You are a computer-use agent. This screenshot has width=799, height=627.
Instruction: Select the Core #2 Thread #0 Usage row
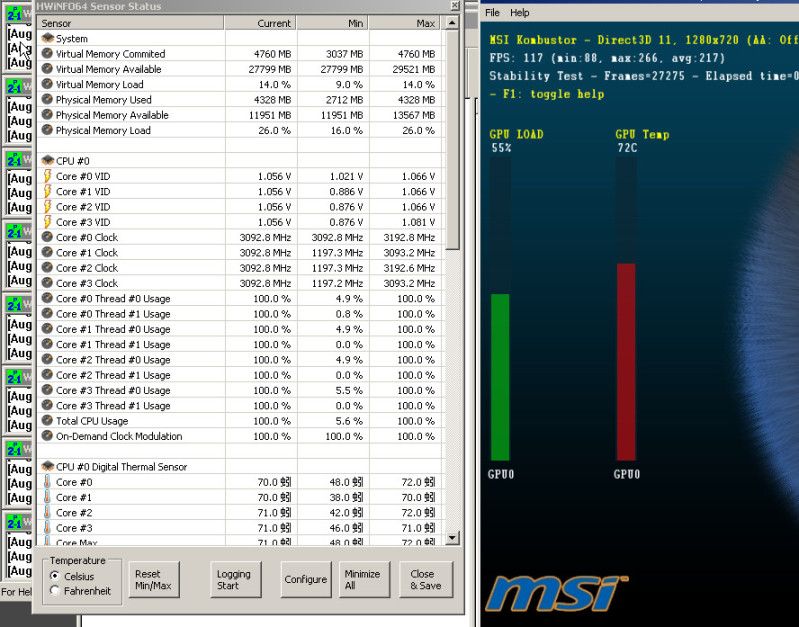239,359
